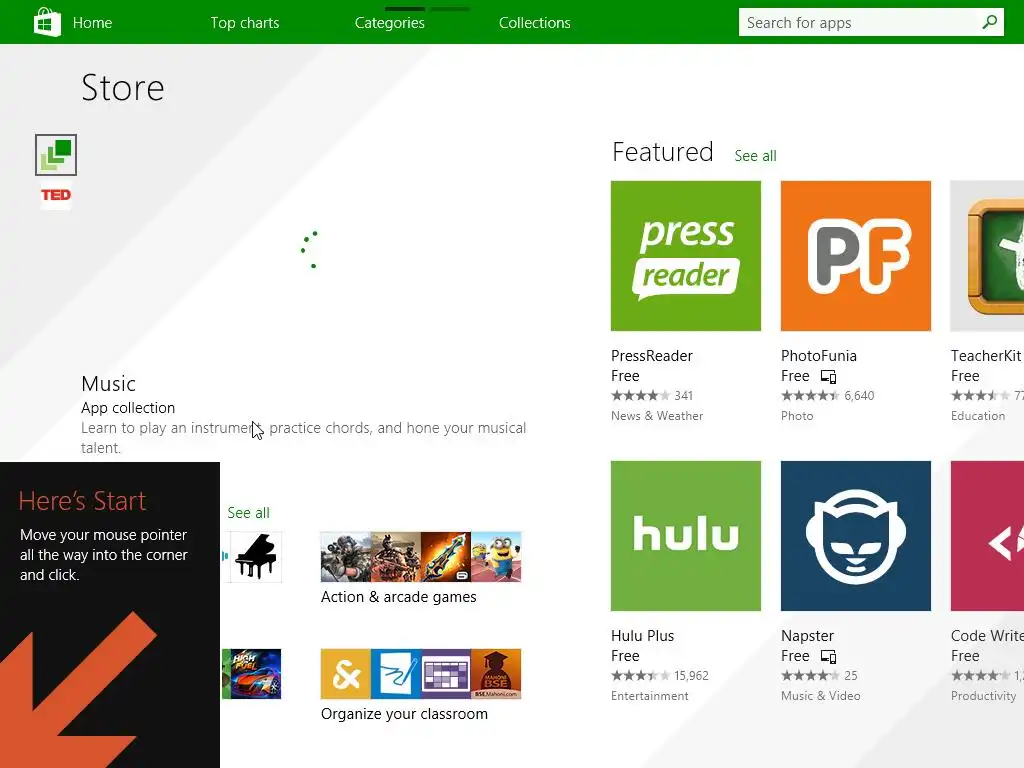Open the Categories menu
The image size is (1024, 768).
[390, 22]
